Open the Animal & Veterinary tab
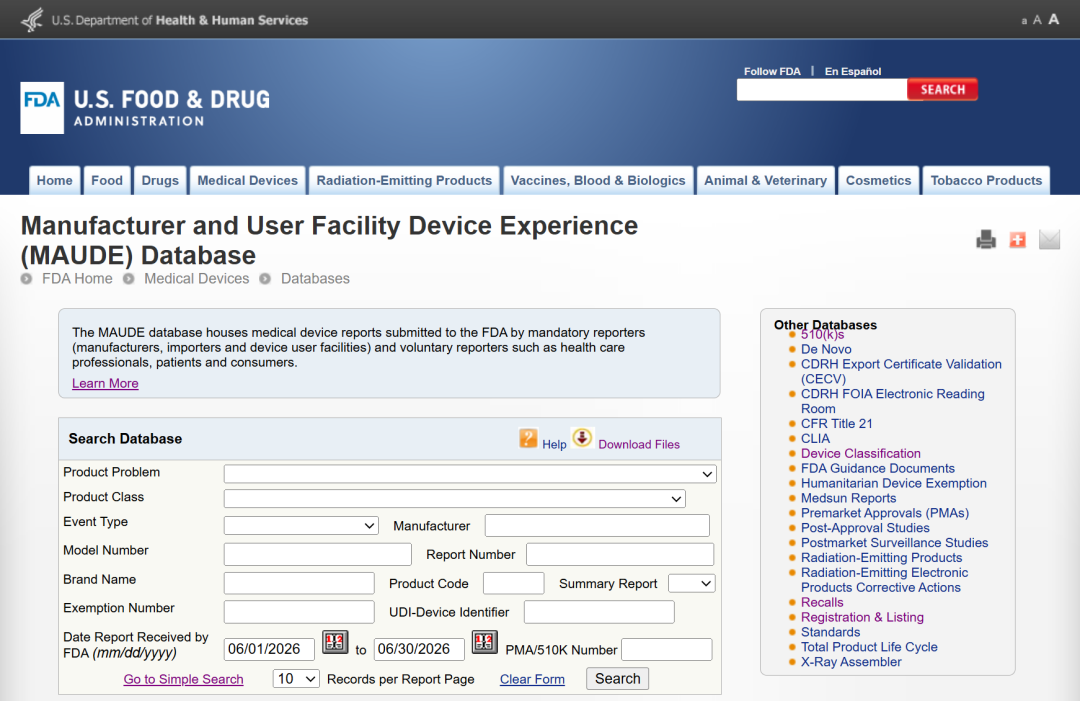Image resolution: width=1080 pixels, height=701 pixels. 765,180
